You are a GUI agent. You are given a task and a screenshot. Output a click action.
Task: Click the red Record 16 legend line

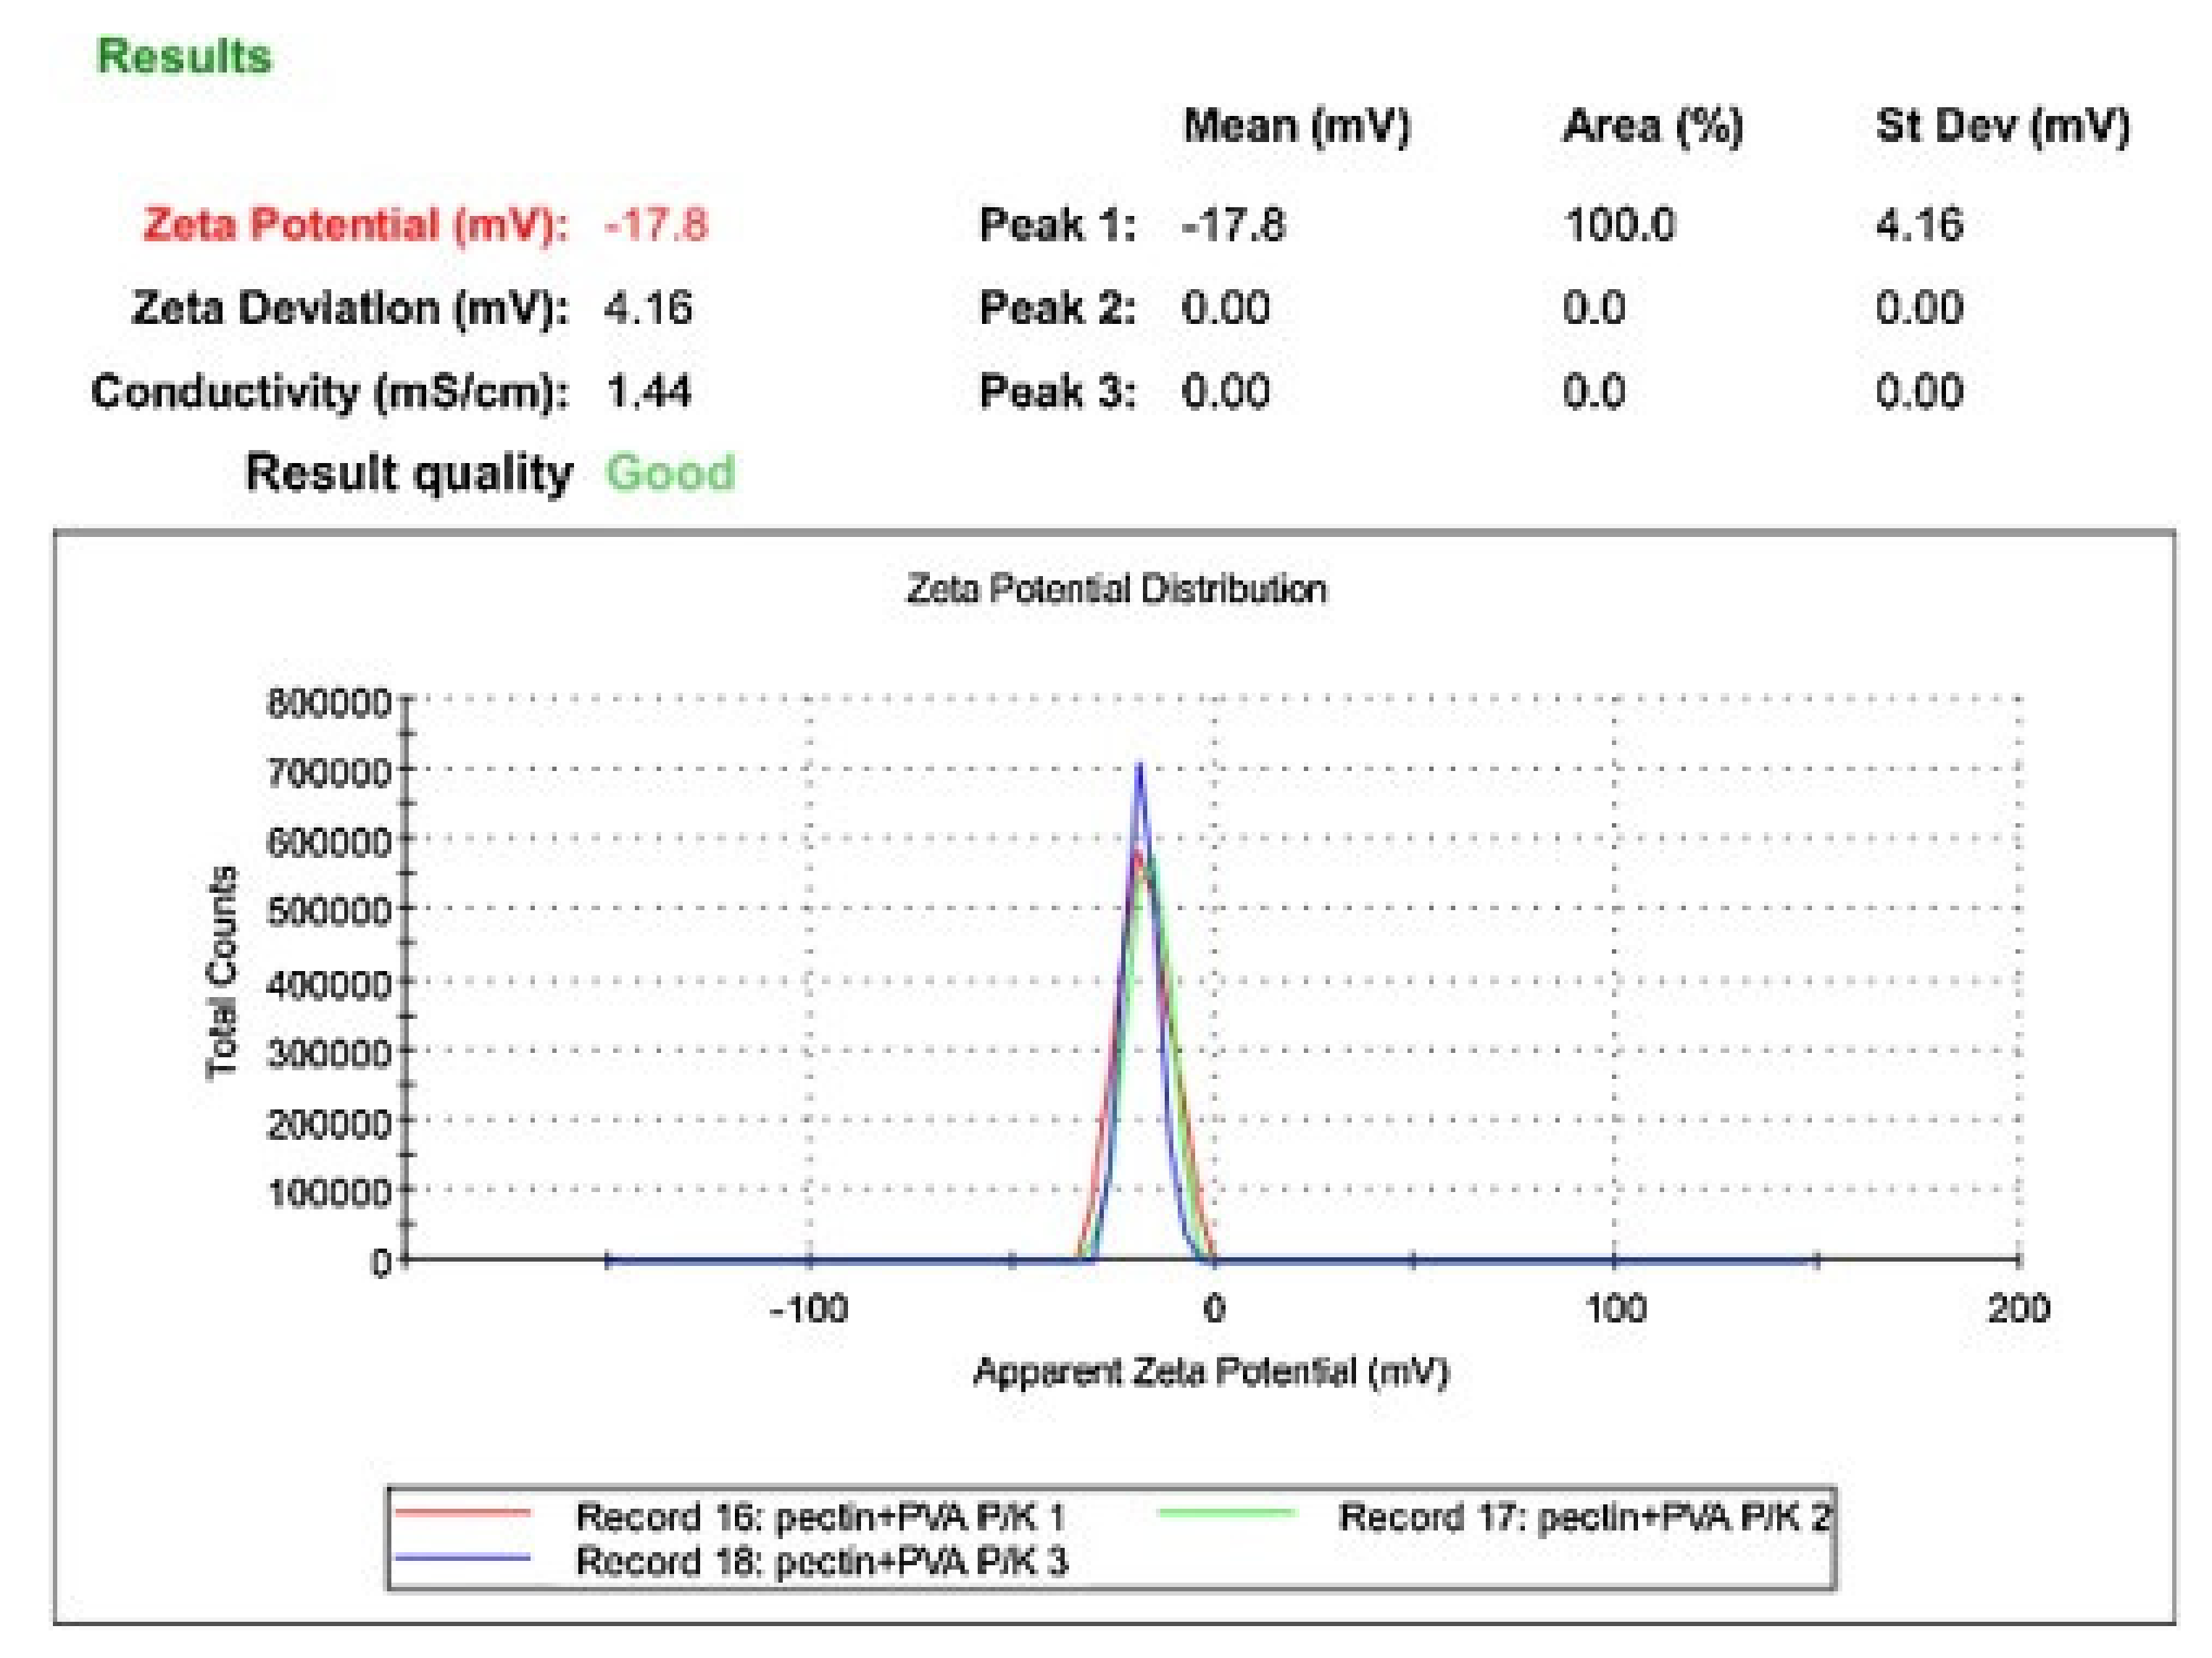pyautogui.click(x=462, y=1514)
